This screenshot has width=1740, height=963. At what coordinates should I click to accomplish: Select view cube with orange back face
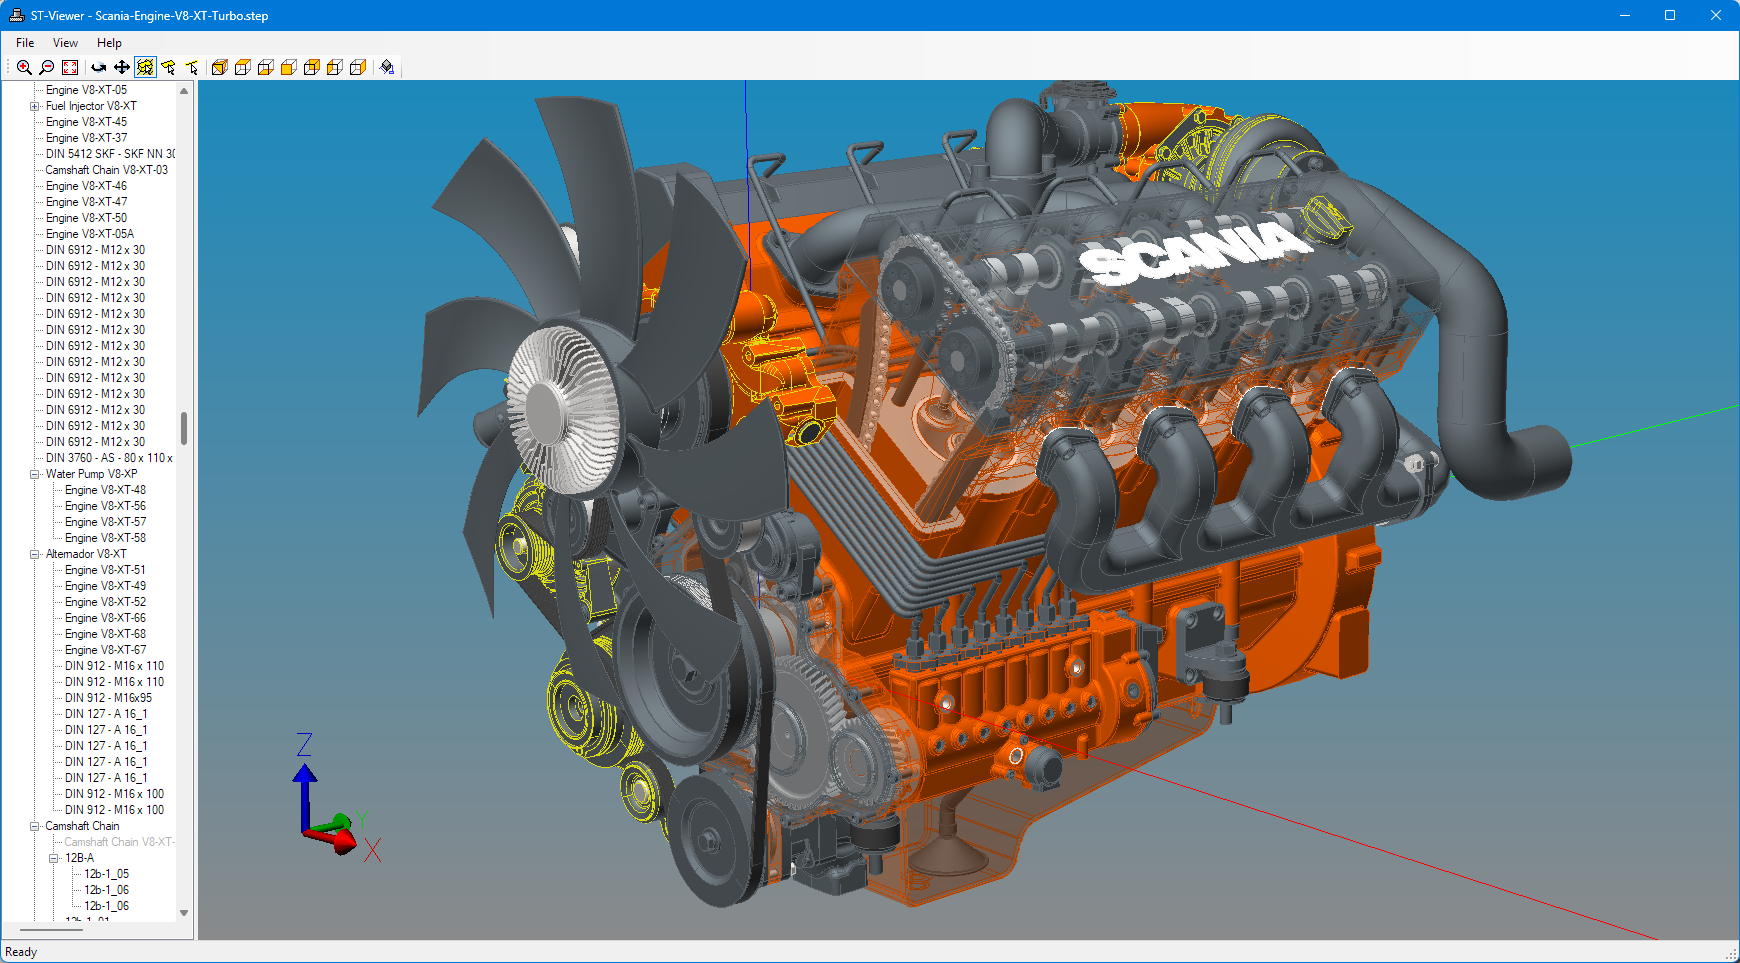pos(312,67)
